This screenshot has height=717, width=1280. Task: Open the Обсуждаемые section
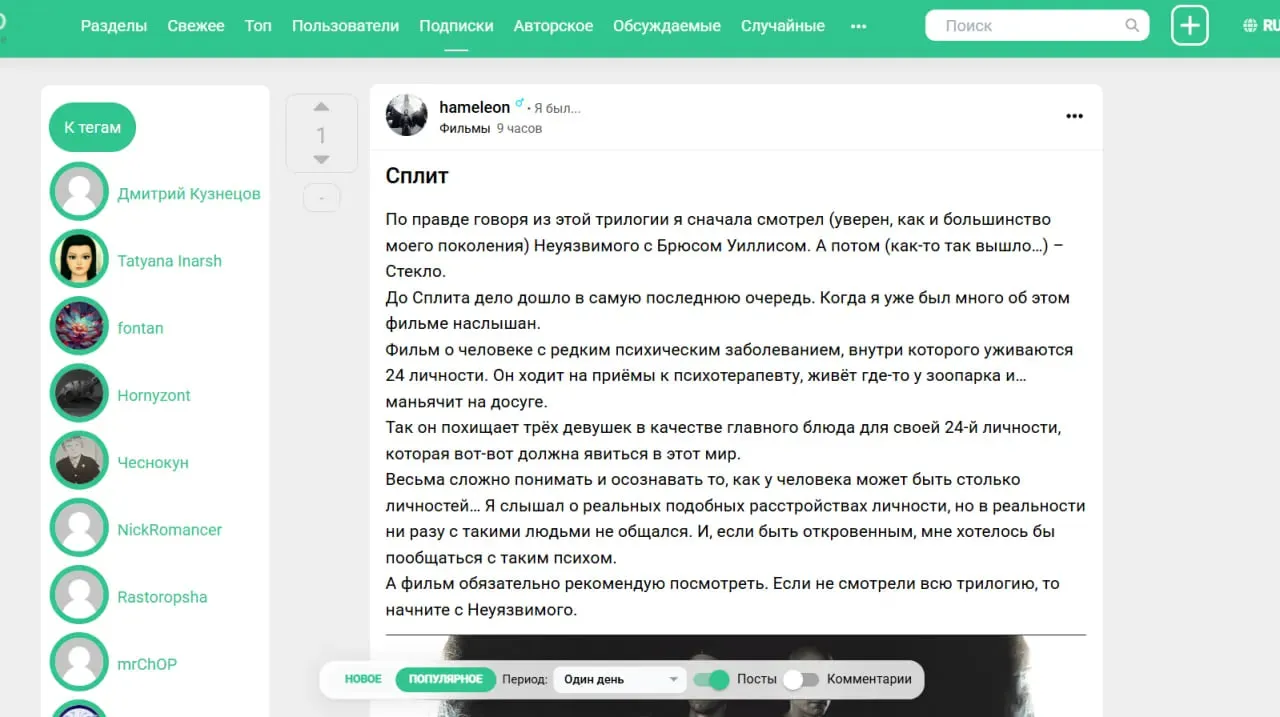pos(667,26)
